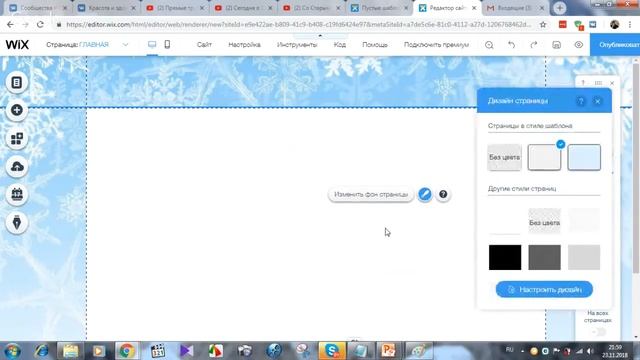This screenshot has width=640, height=360.
Task: Open the Помощь menu
Action: pyautogui.click(x=375, y=45)
